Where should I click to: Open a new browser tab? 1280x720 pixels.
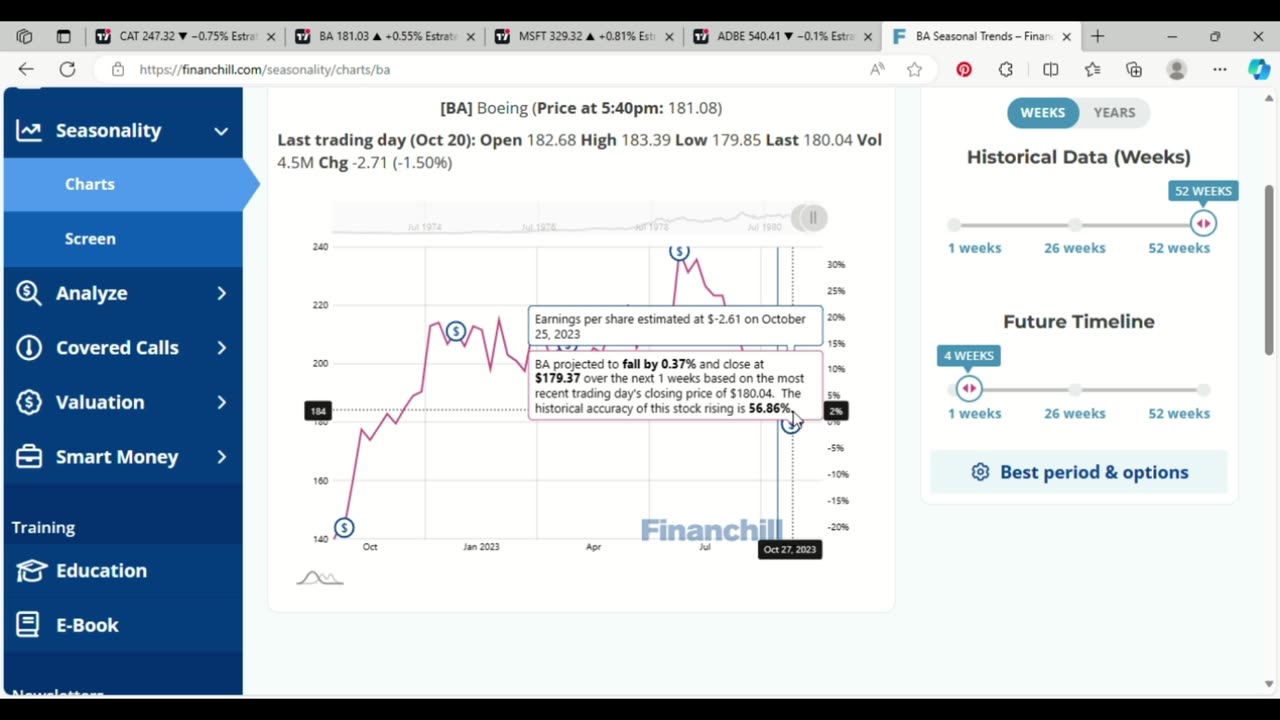click(1097, 36)
